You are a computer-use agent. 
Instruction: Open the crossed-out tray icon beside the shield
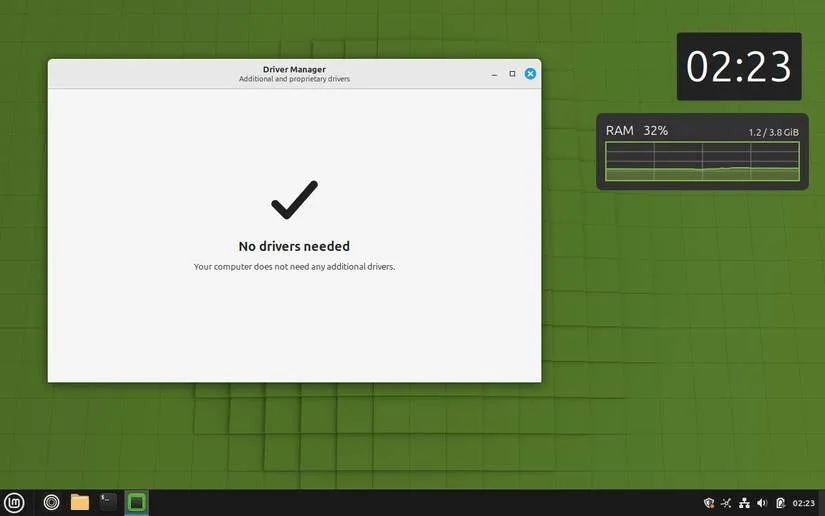[x=726, y=503]
